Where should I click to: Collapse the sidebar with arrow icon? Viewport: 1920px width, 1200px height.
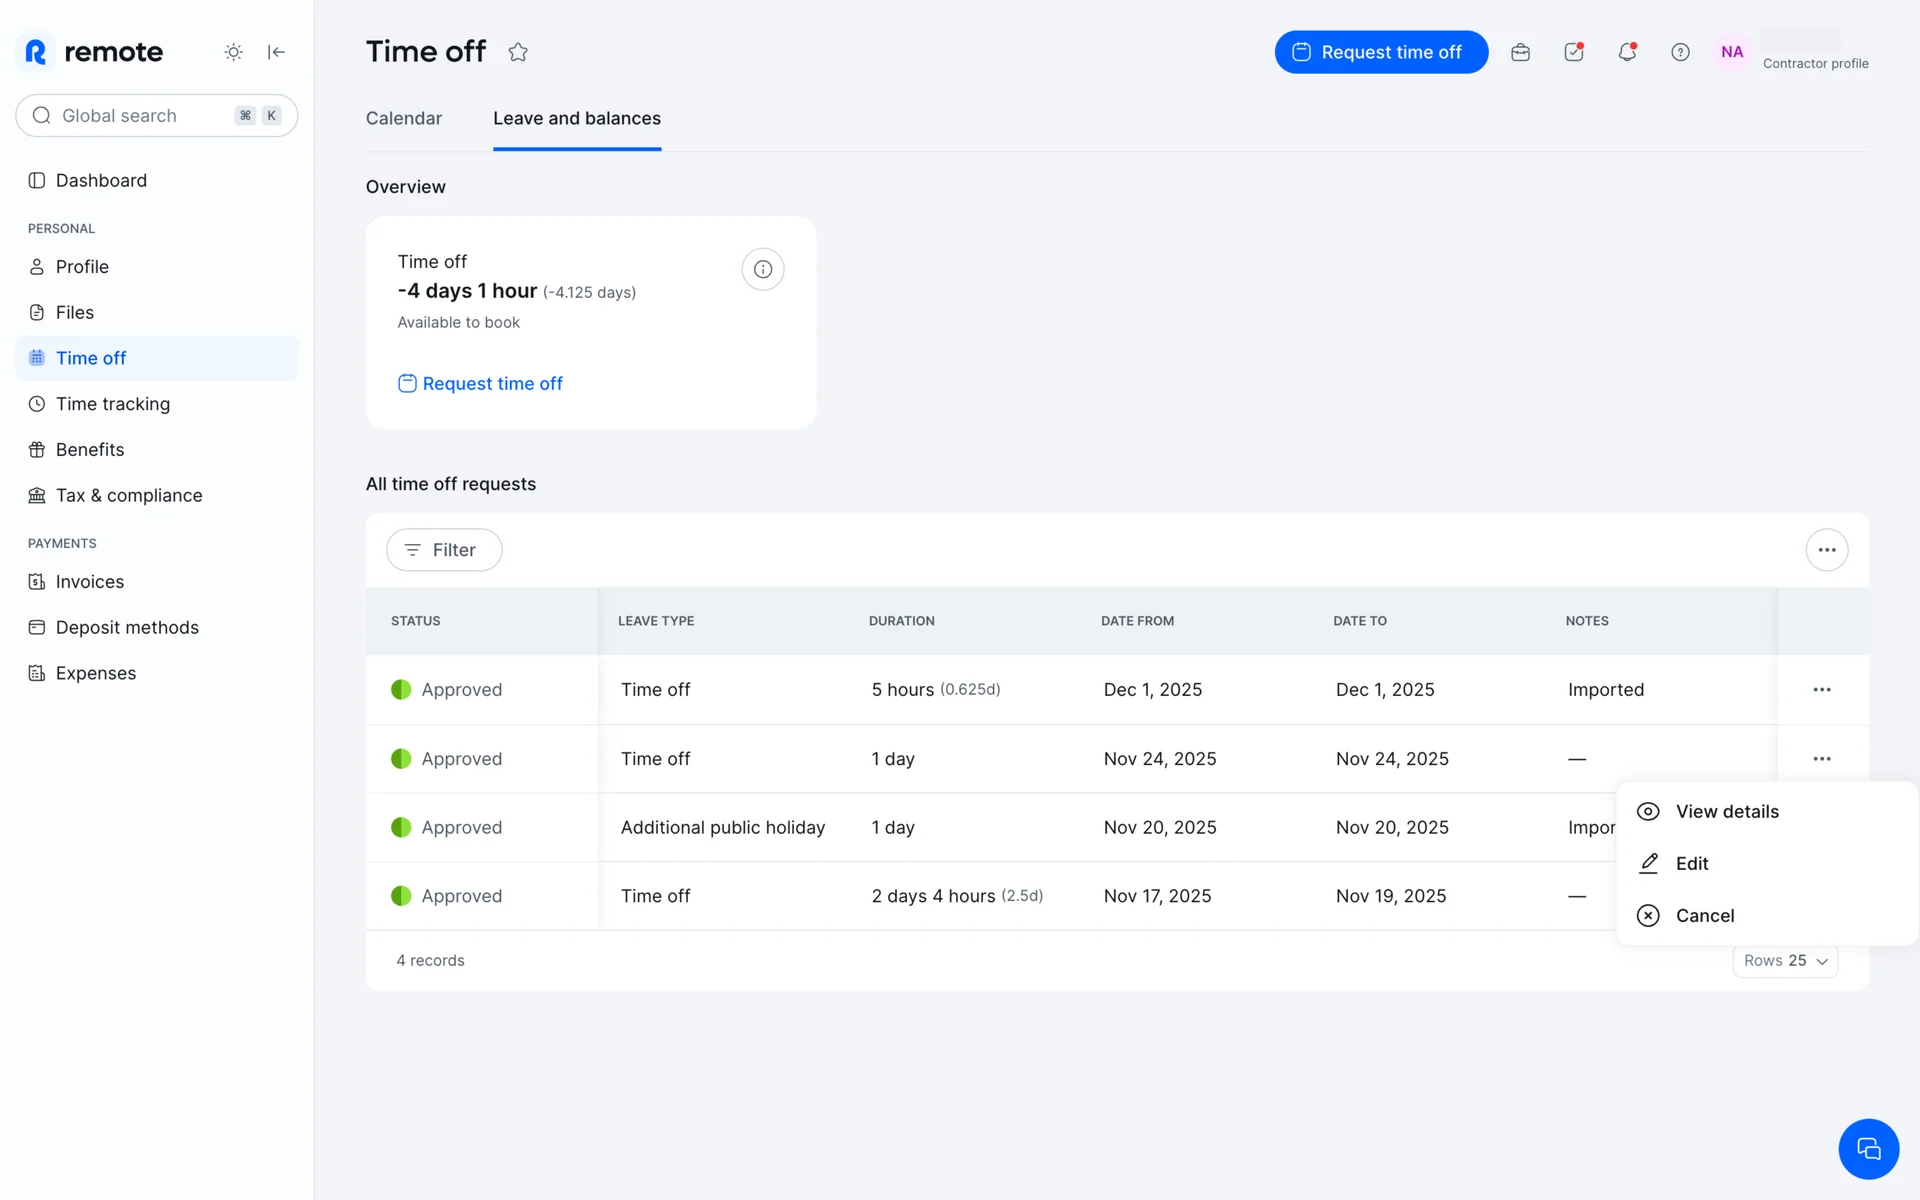[276, 52]
